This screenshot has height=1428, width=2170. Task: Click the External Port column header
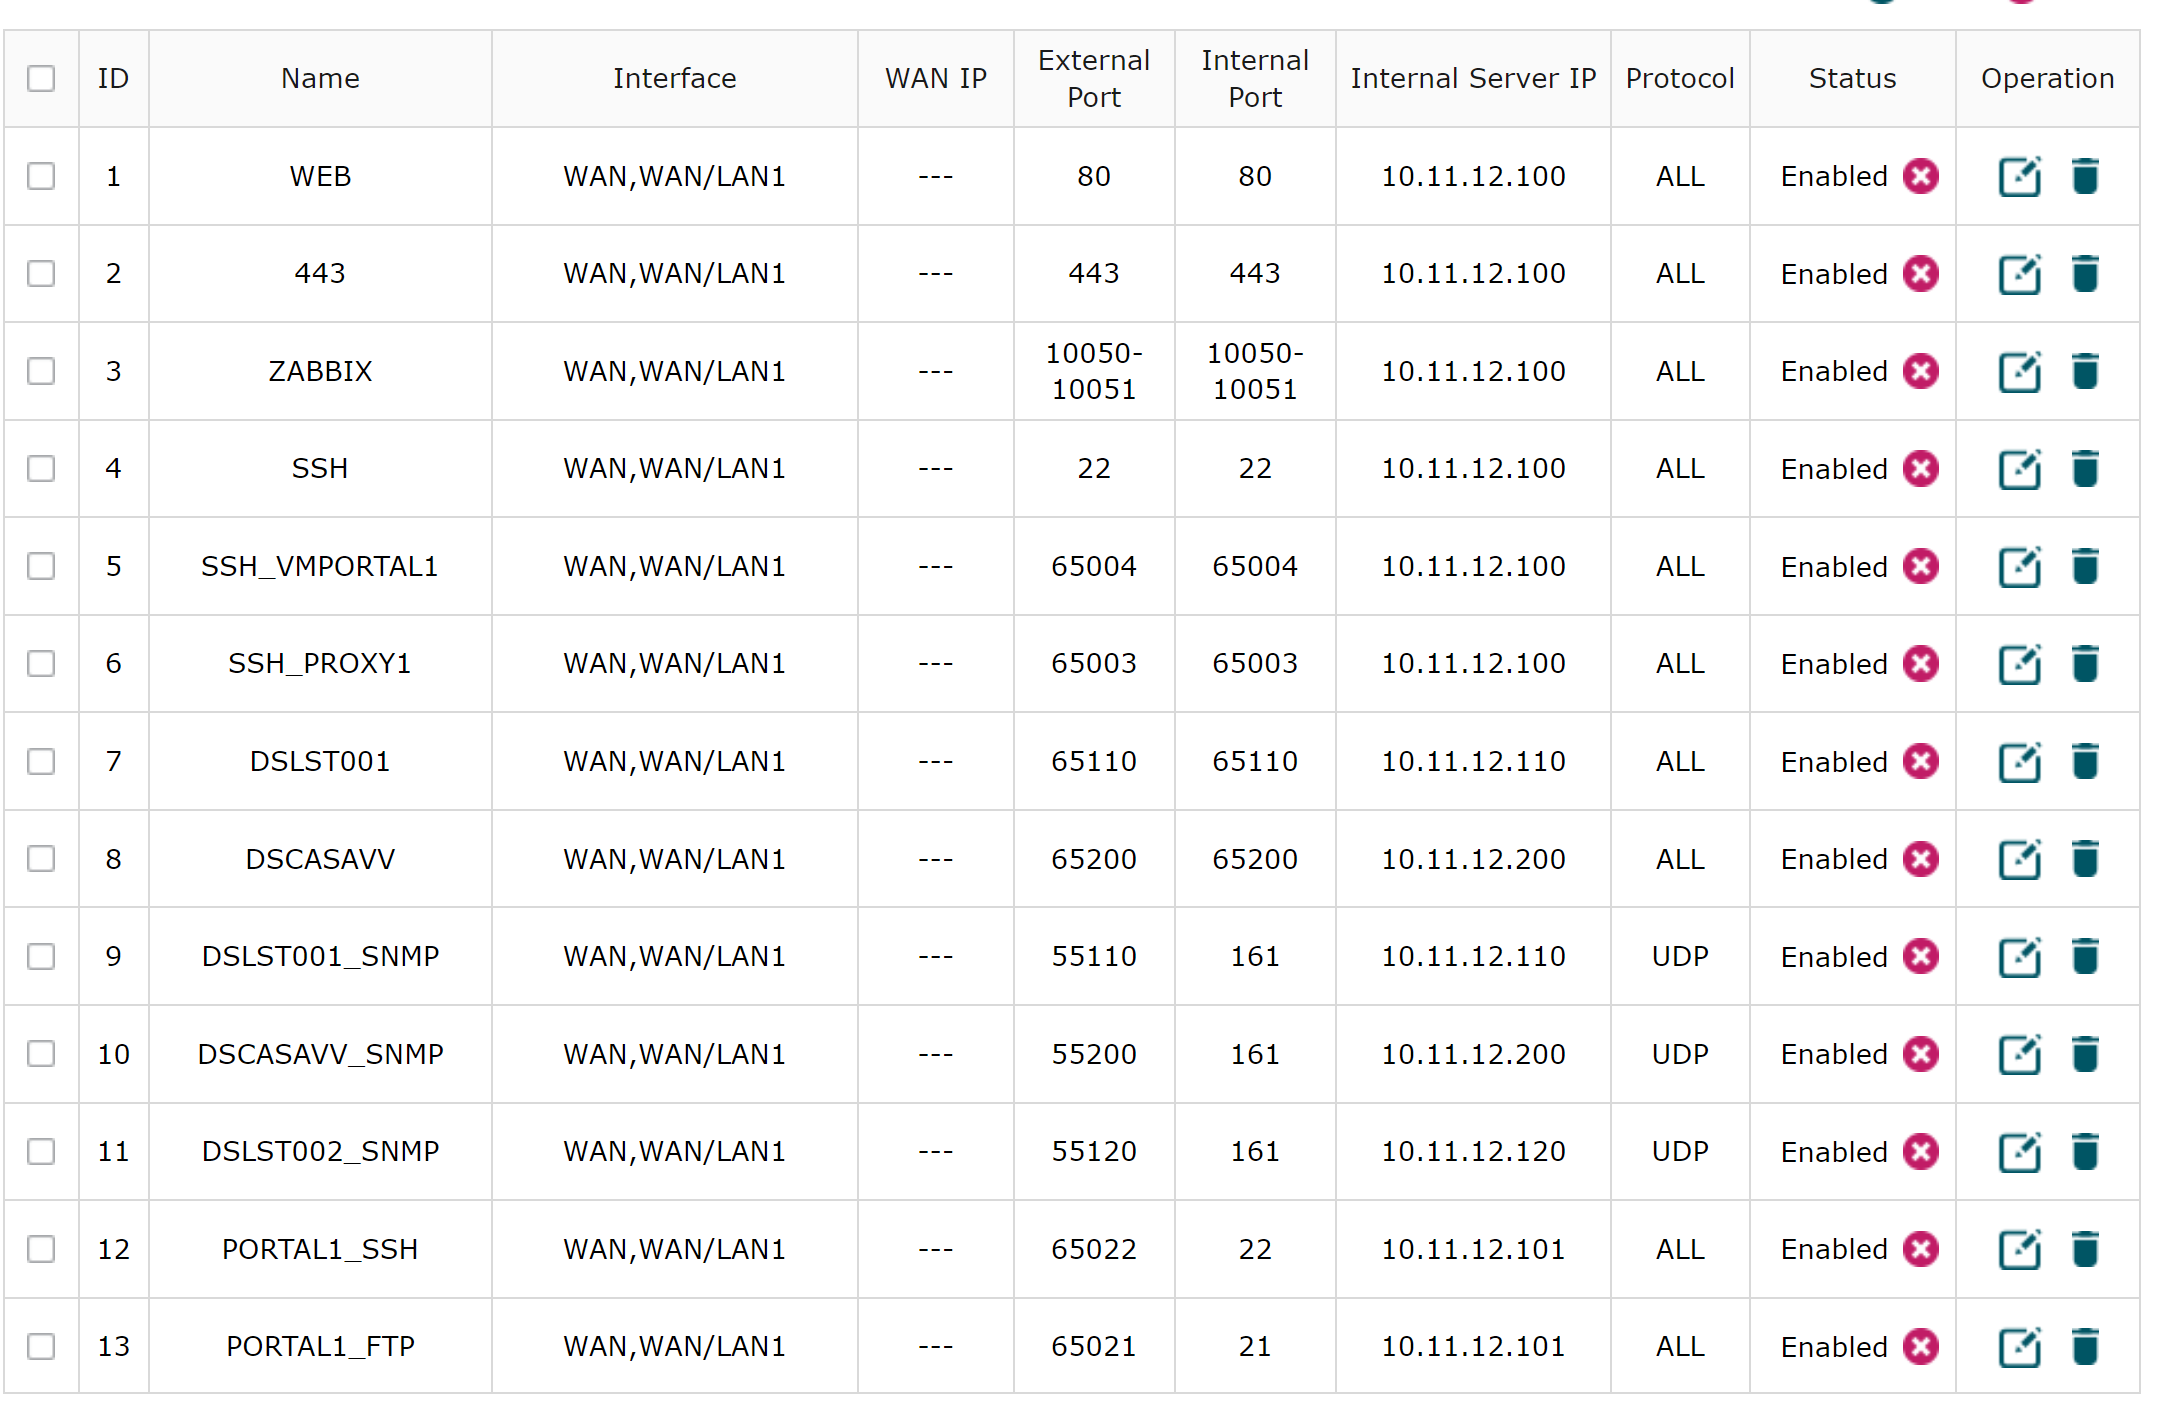1093,78
